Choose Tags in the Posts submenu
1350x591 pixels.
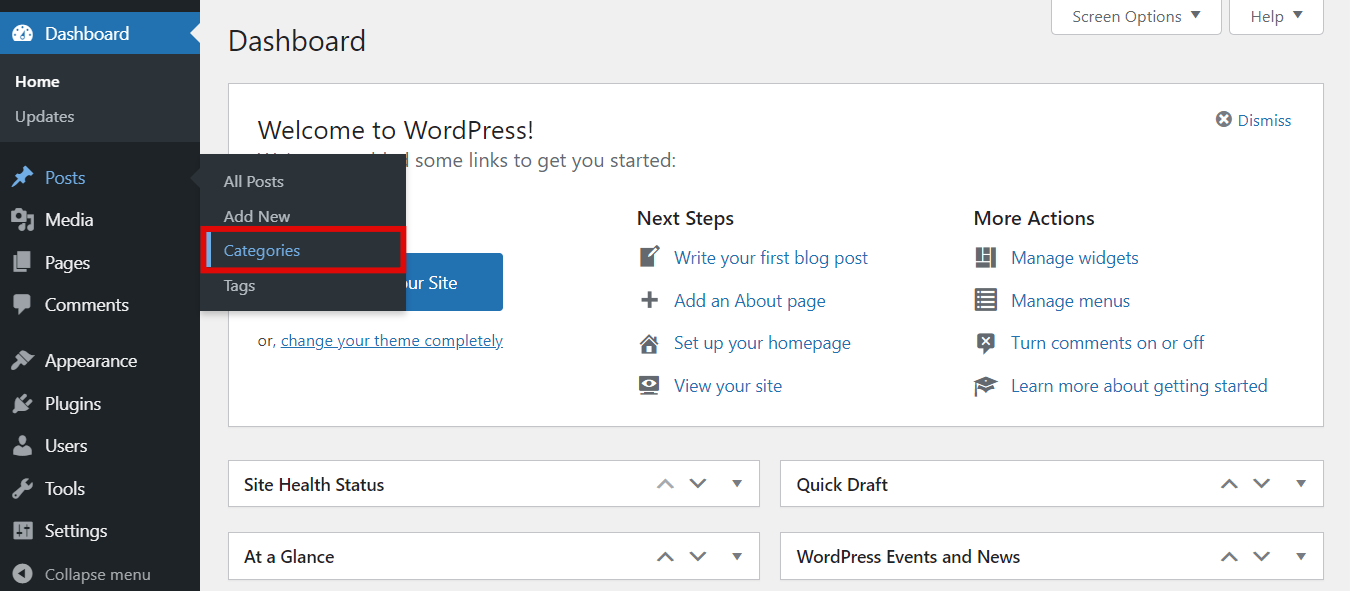239,285
